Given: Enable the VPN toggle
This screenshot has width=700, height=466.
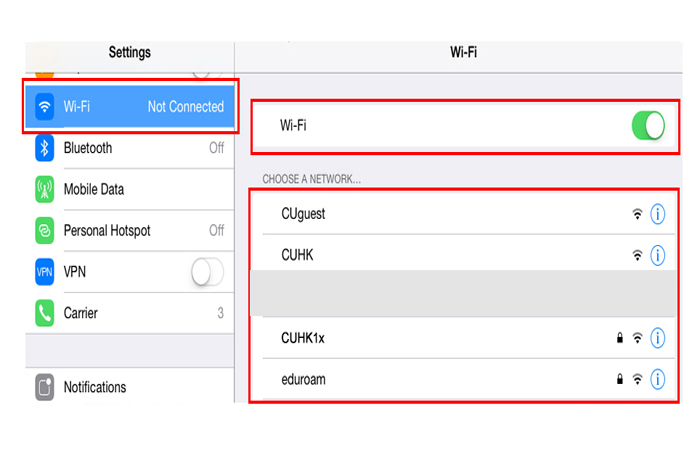Looking at the screenshot, I should point(208,272).
